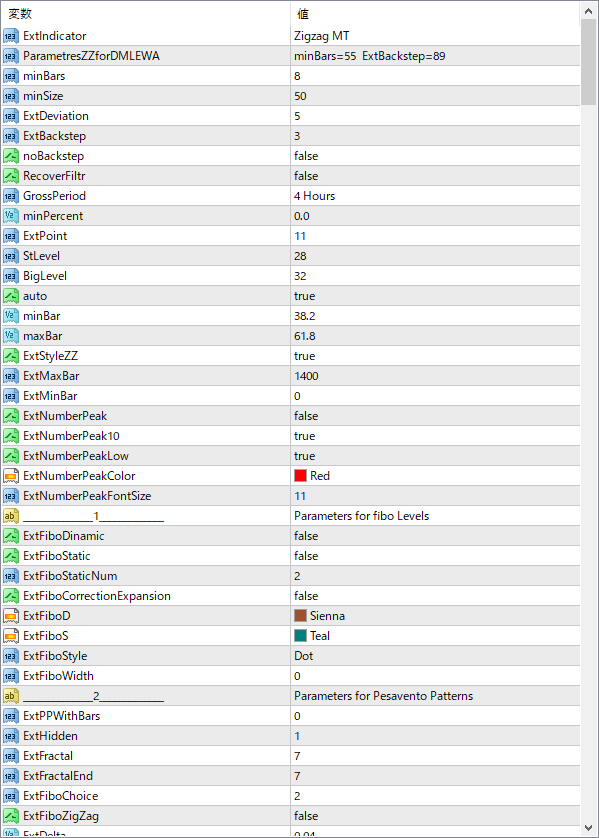Viewport: 599px width, 838px height.
Task: Click the double-type icon next to maxBar
Action: (x=11, y=336)
